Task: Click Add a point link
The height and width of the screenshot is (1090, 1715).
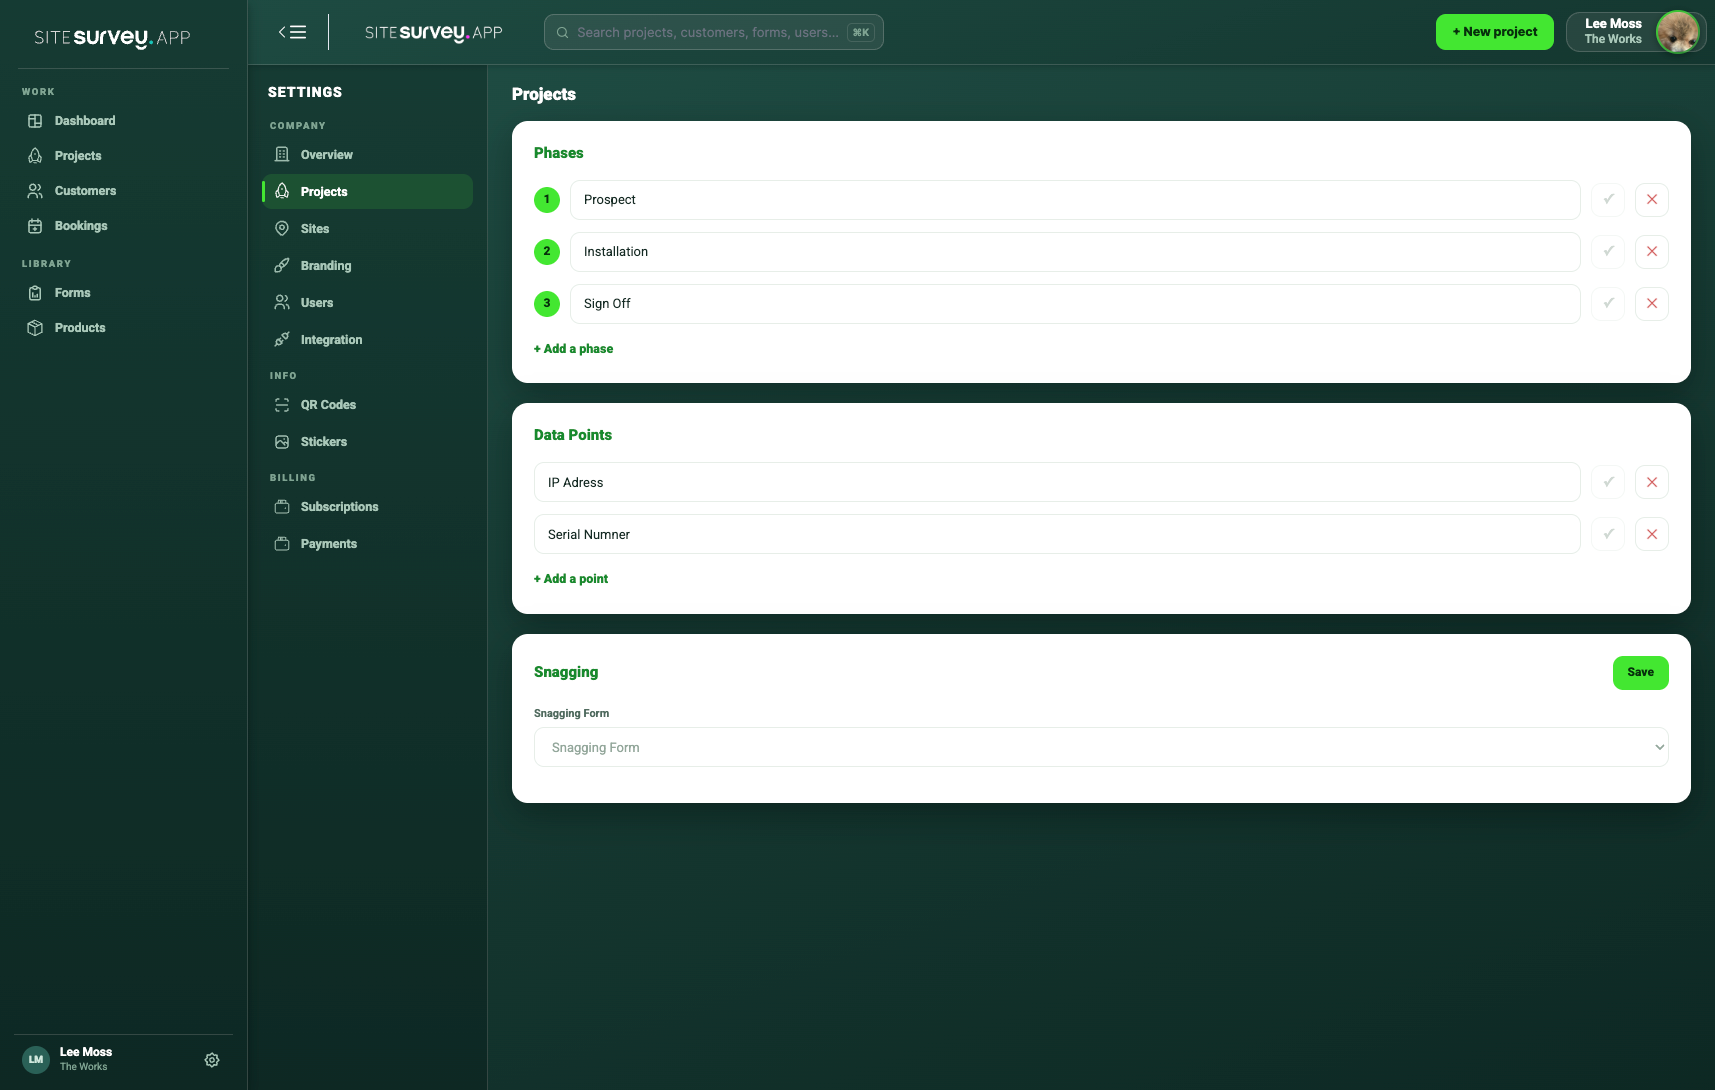Action: [571, 579]
